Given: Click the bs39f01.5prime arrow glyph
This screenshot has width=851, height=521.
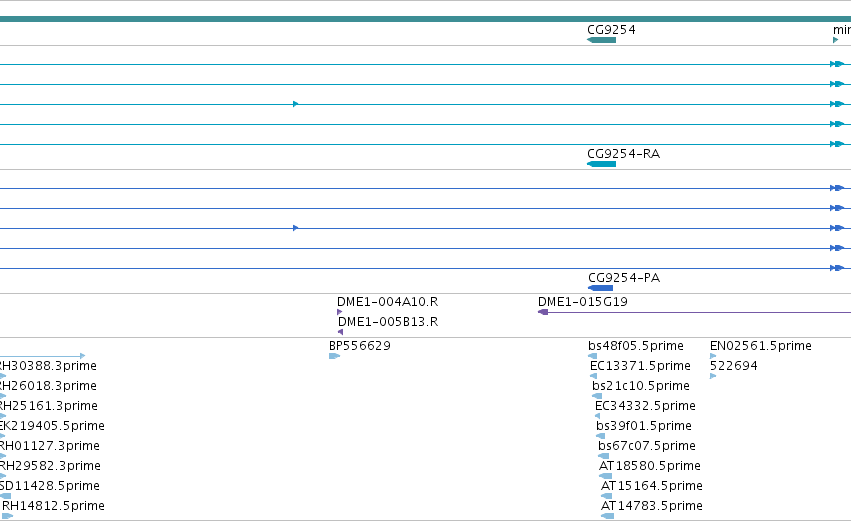Looking at the screenshot, I should click(x=600, y=436).
